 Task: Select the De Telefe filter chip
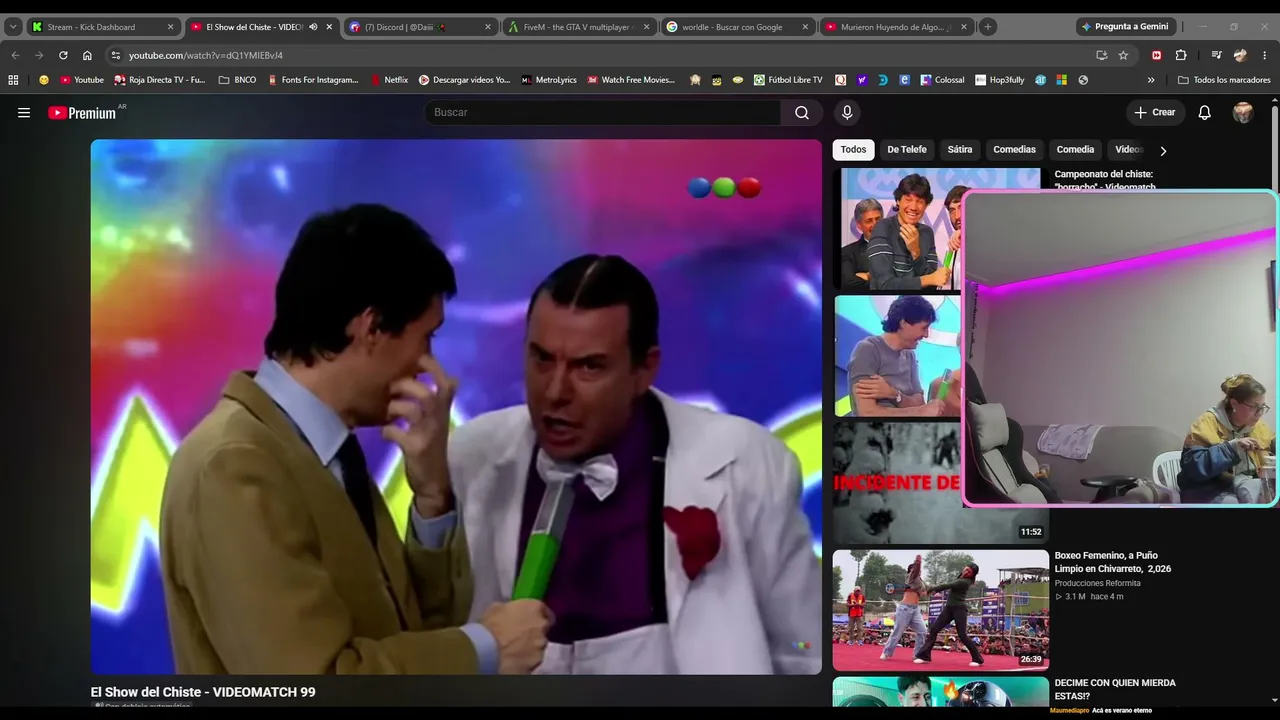(x=907, y=150)
